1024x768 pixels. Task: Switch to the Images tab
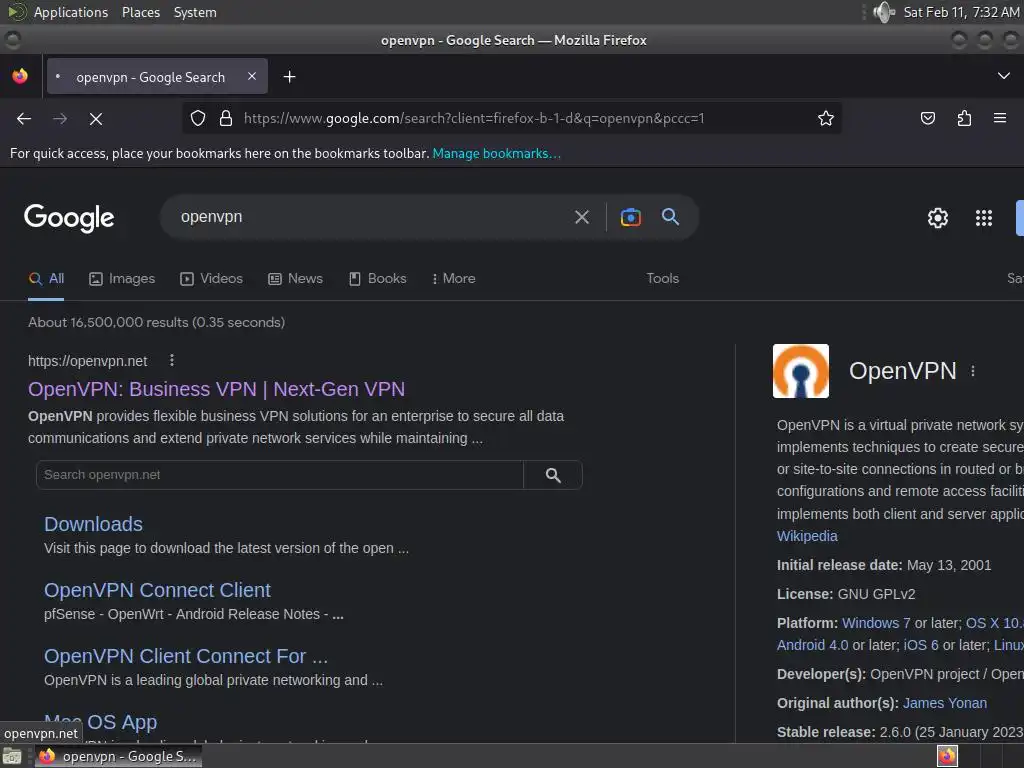tap(122, 279)
